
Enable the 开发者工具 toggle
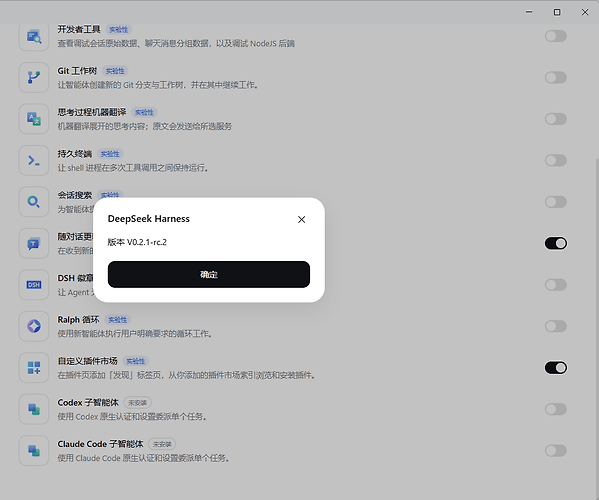556,36
